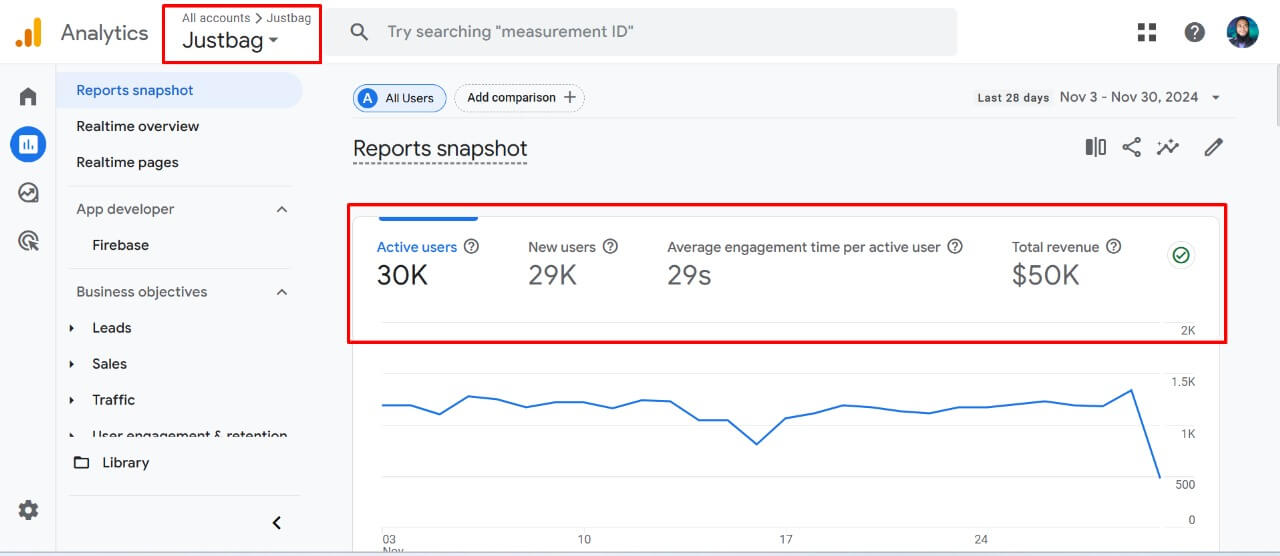Open Admin settings gear icon
Image resolution: width=1280 pixels, height=556 pixels.
pos(28,510)
